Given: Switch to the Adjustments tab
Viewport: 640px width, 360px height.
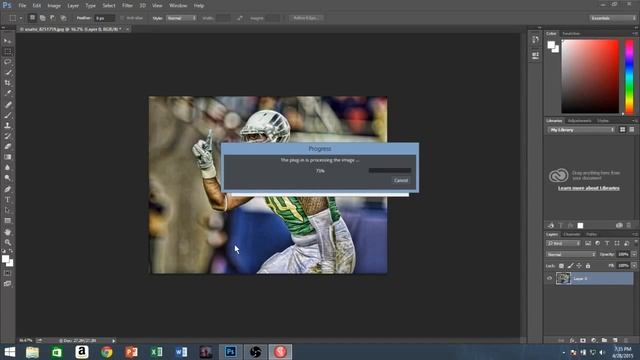Looking at the screenshot, I should (x=579, y=121).
